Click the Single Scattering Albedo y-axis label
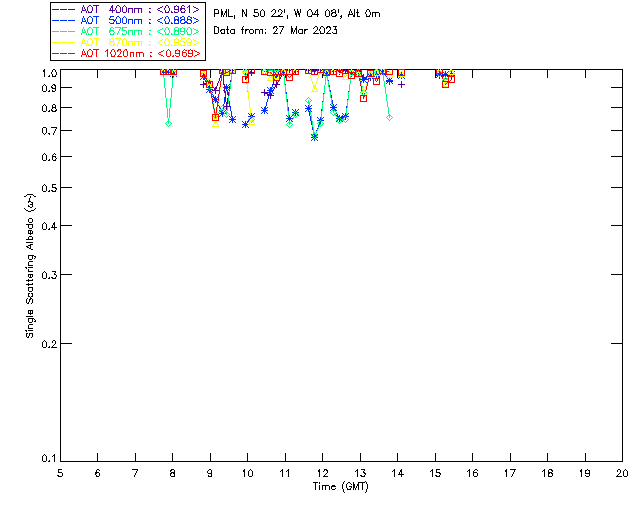The image size is (640, 512). click(31, 266)
